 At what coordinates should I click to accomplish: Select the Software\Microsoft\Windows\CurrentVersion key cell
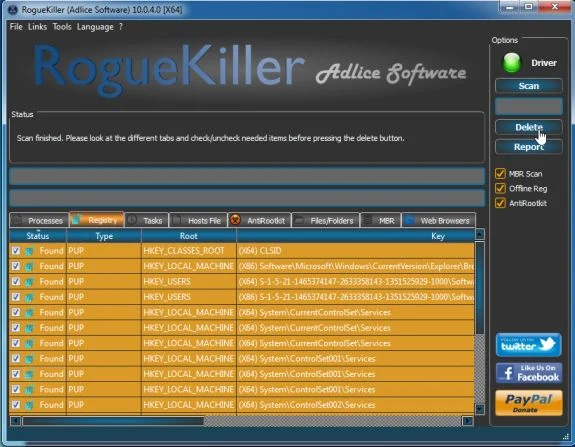[x=356, y=266]
